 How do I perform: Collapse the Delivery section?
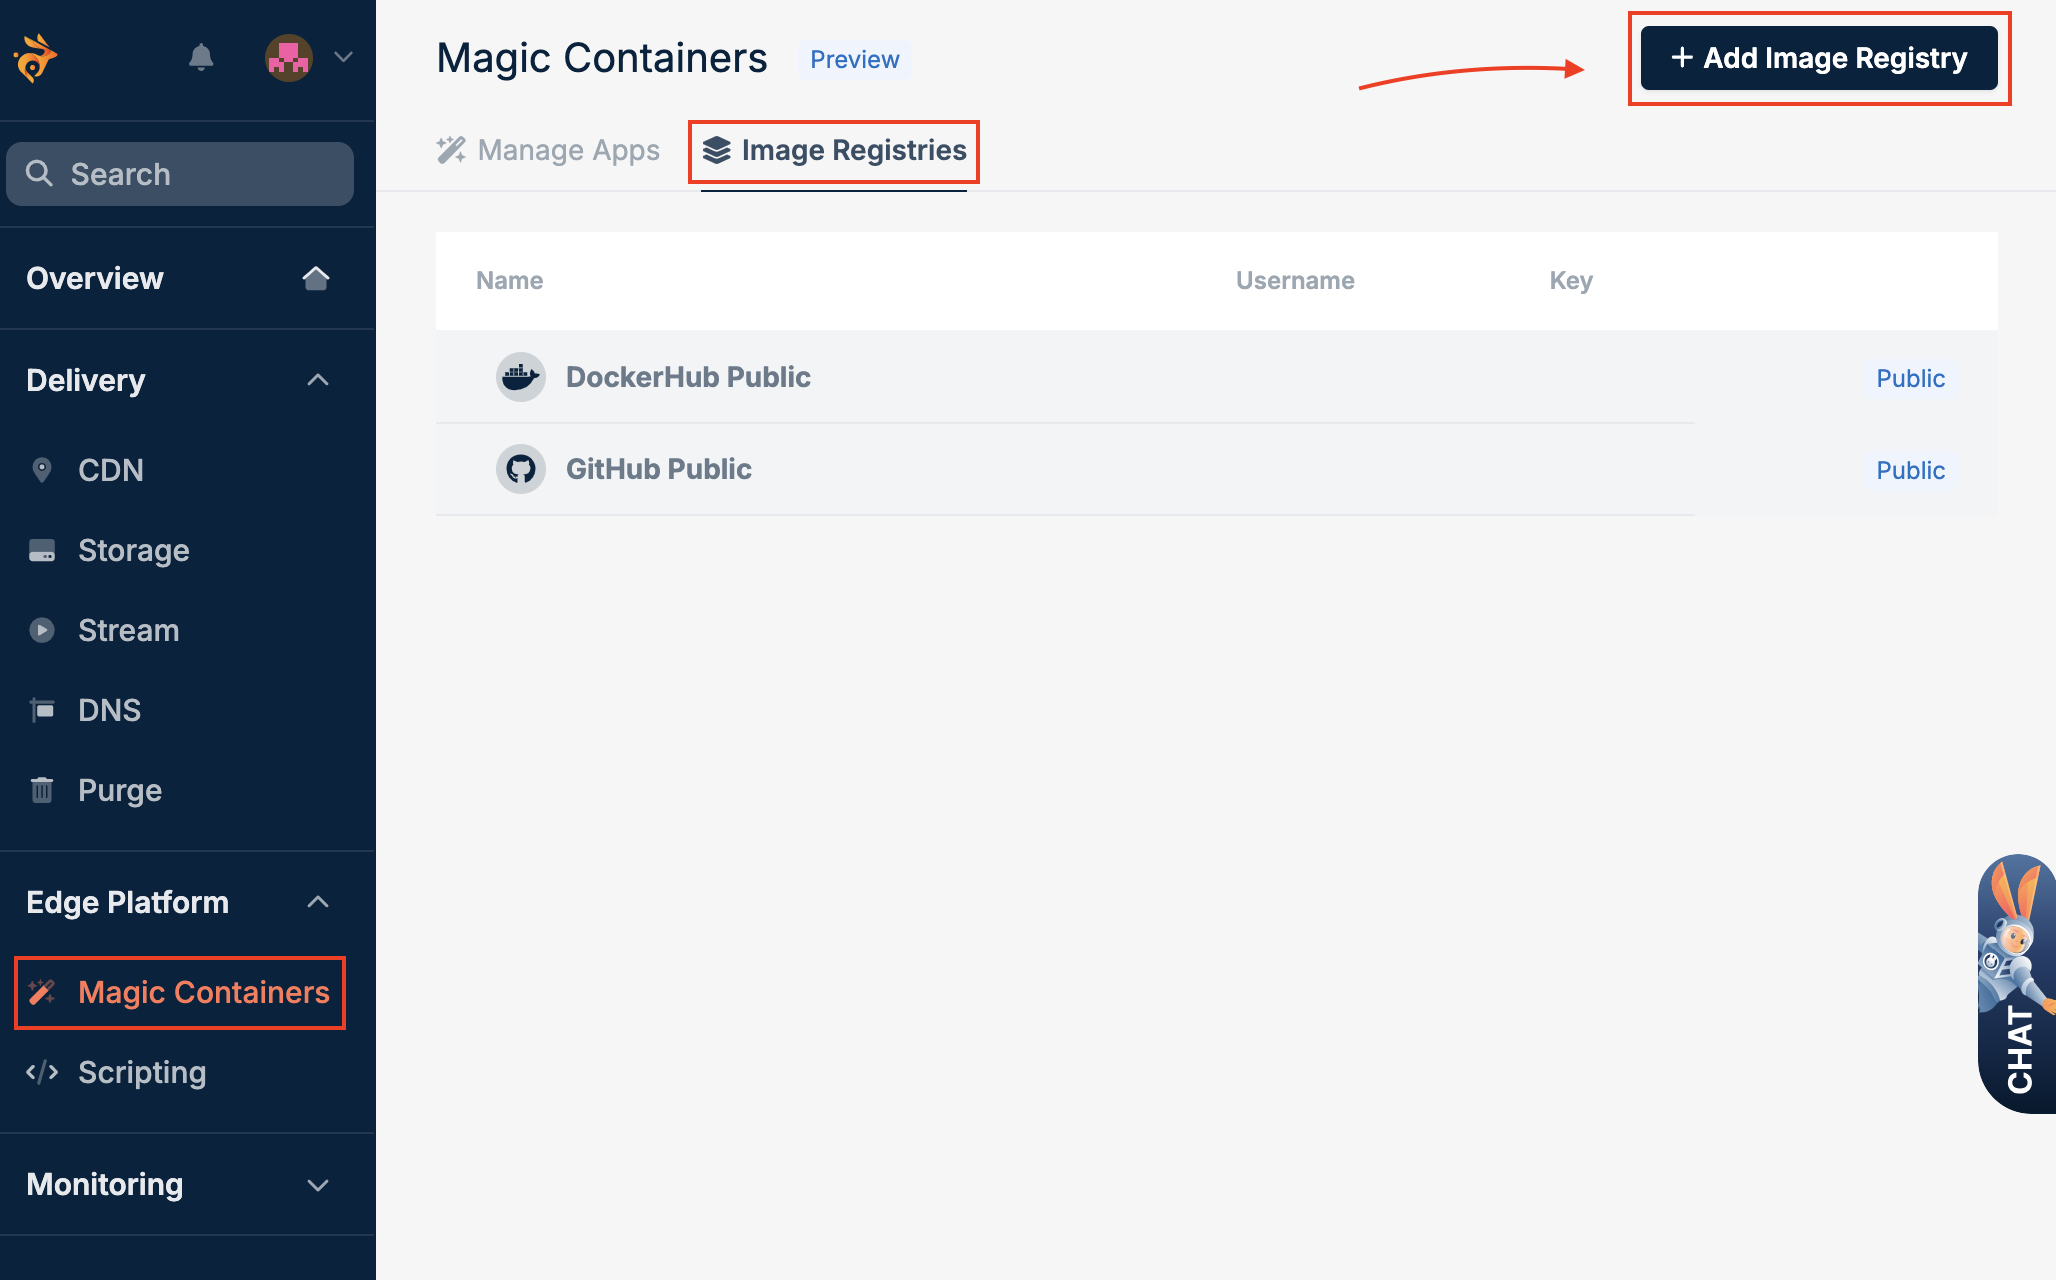click(317, 380)
